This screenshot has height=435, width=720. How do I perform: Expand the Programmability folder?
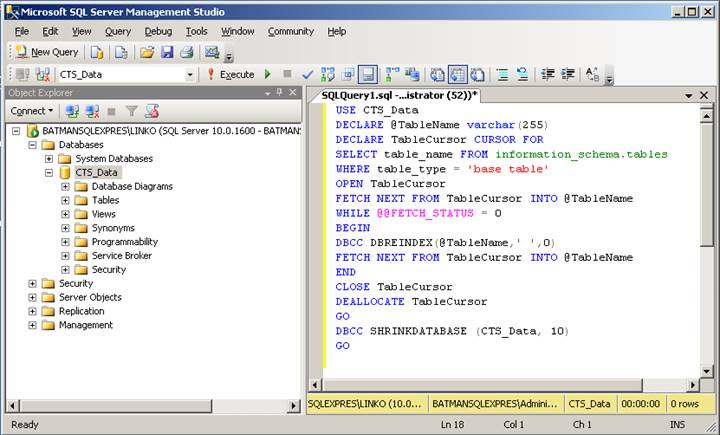(x=65, y=242)
